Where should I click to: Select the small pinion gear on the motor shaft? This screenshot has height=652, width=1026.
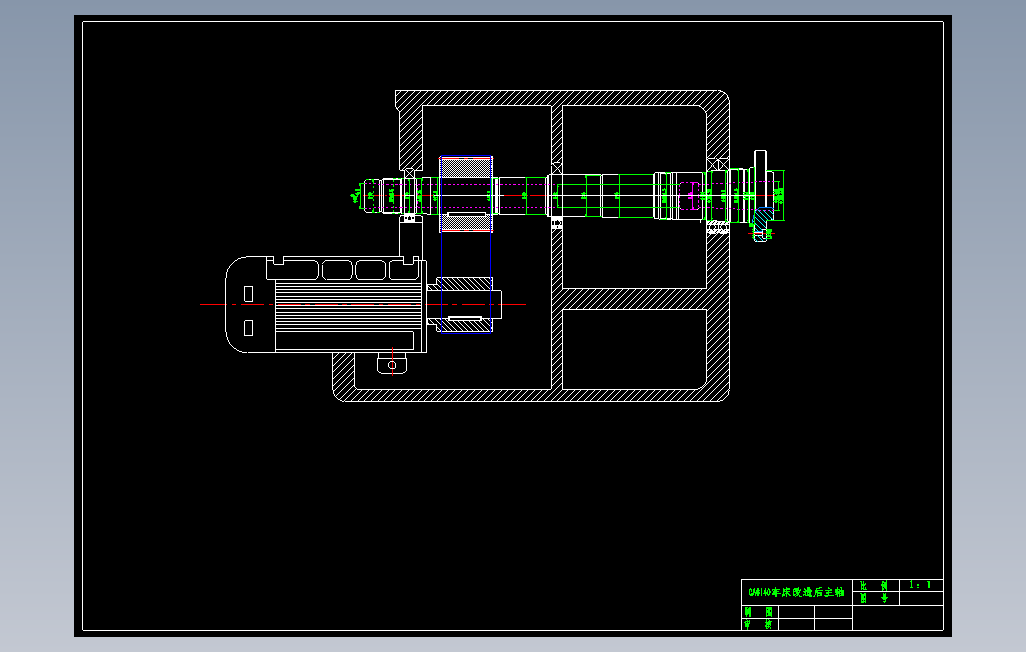[x=466, y=304]
